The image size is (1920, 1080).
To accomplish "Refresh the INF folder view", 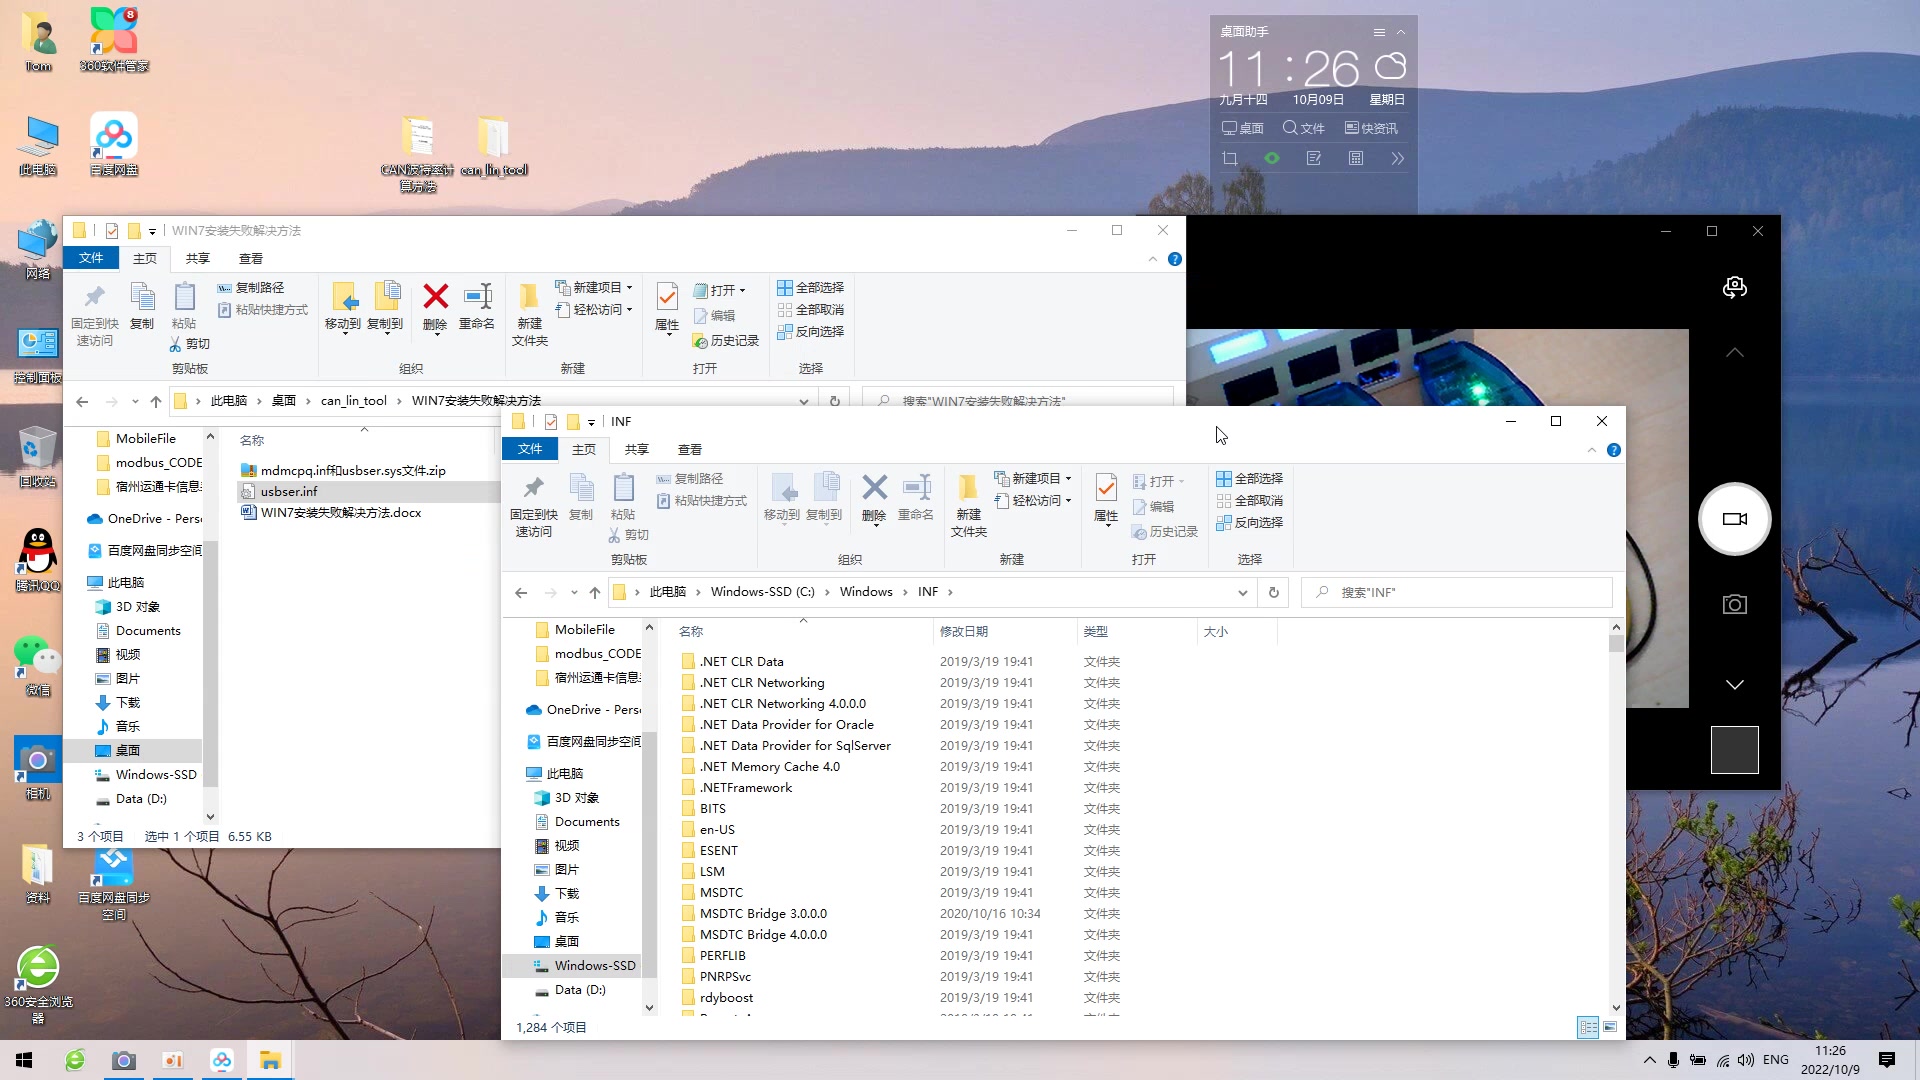I will (x=1273, y=592).
